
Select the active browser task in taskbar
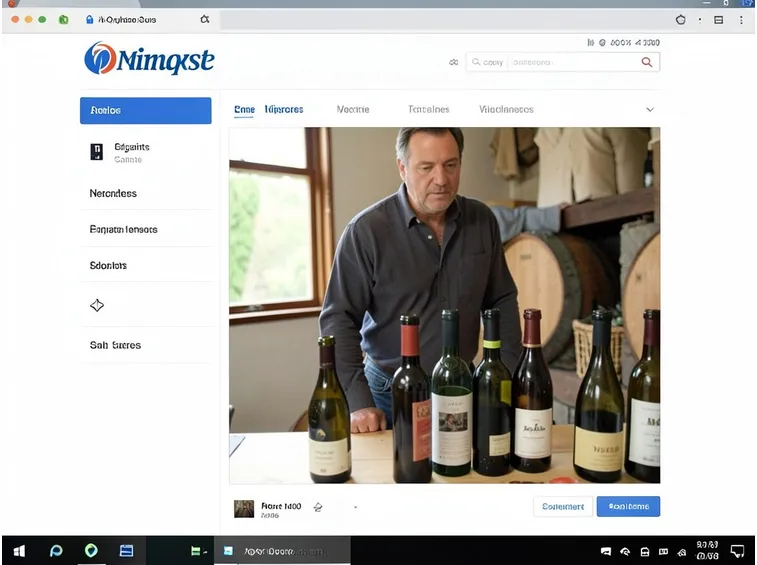pos(282,551)
